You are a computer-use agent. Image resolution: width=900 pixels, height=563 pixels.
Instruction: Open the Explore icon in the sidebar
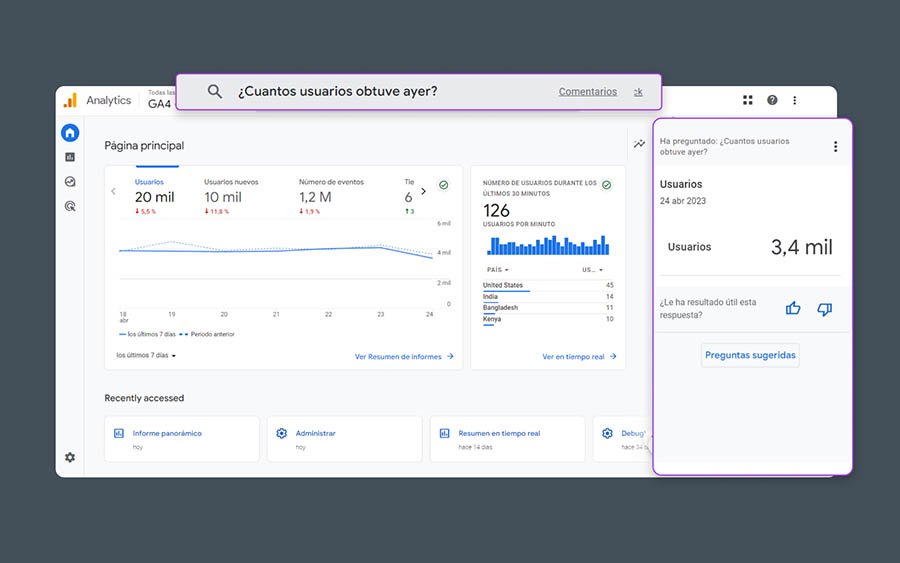[x=70, y=182]
